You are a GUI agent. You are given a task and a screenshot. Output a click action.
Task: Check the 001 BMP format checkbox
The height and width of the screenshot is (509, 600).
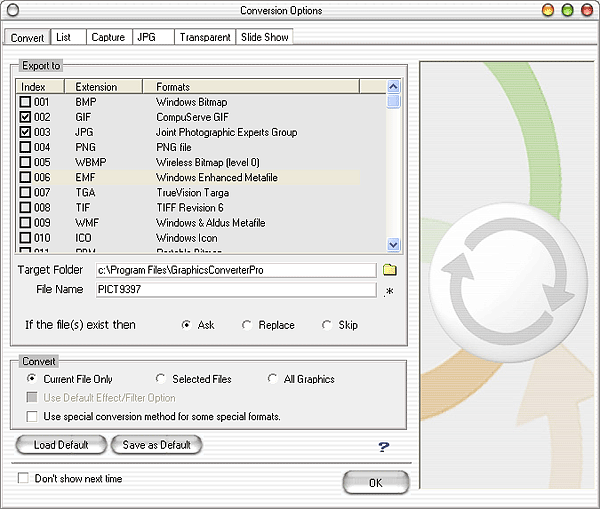tap(25, 102)
